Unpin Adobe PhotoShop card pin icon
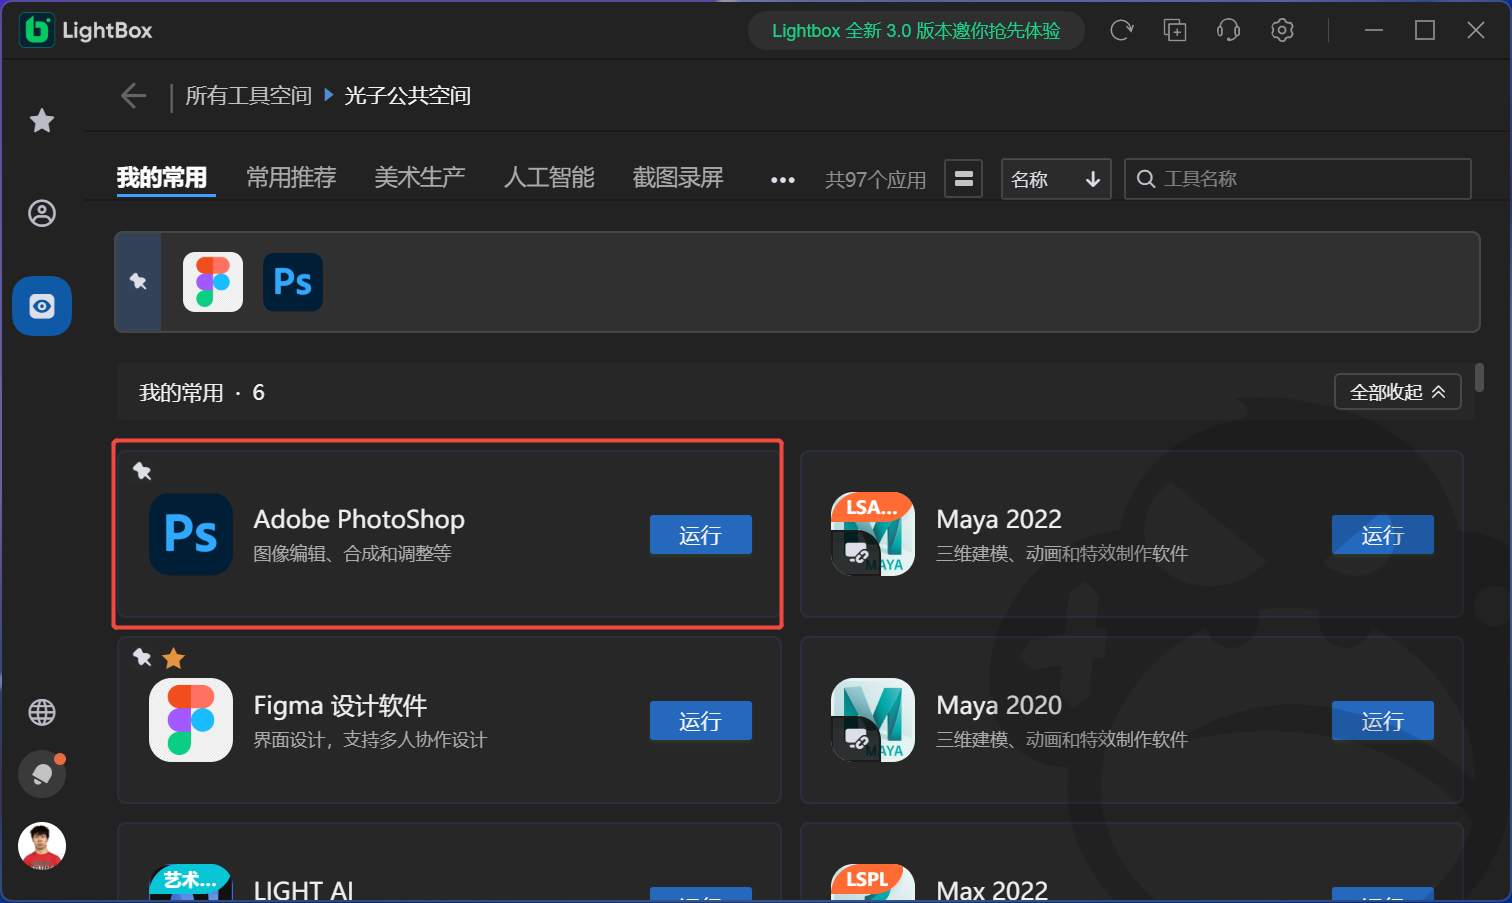1512x903 pixels. tap(143, 471)
